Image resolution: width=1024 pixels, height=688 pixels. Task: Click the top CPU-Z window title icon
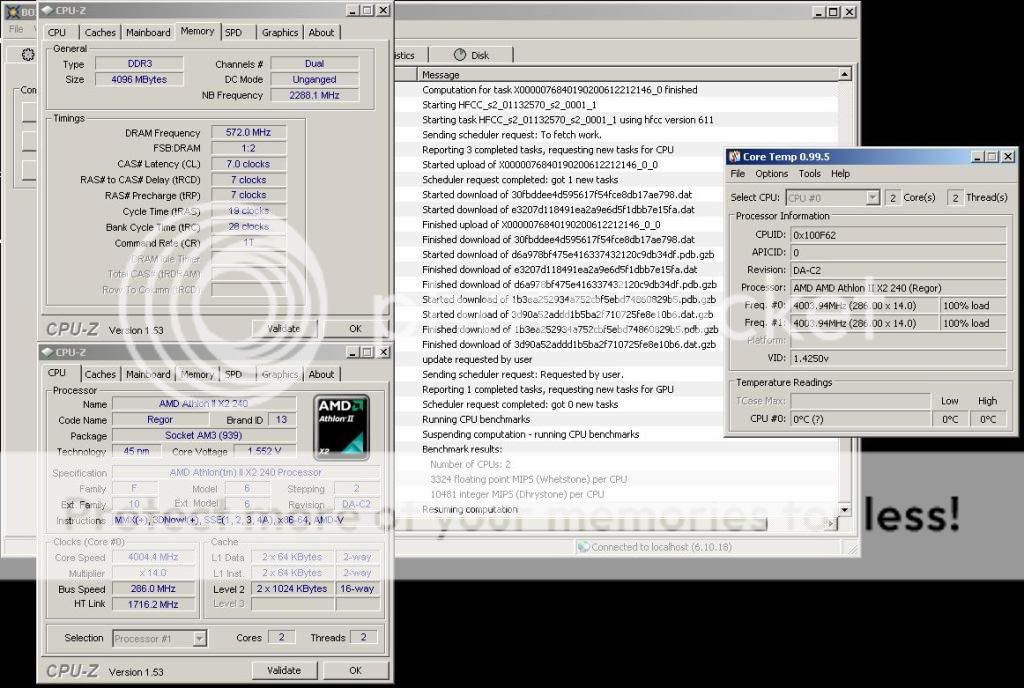[47, 10]
